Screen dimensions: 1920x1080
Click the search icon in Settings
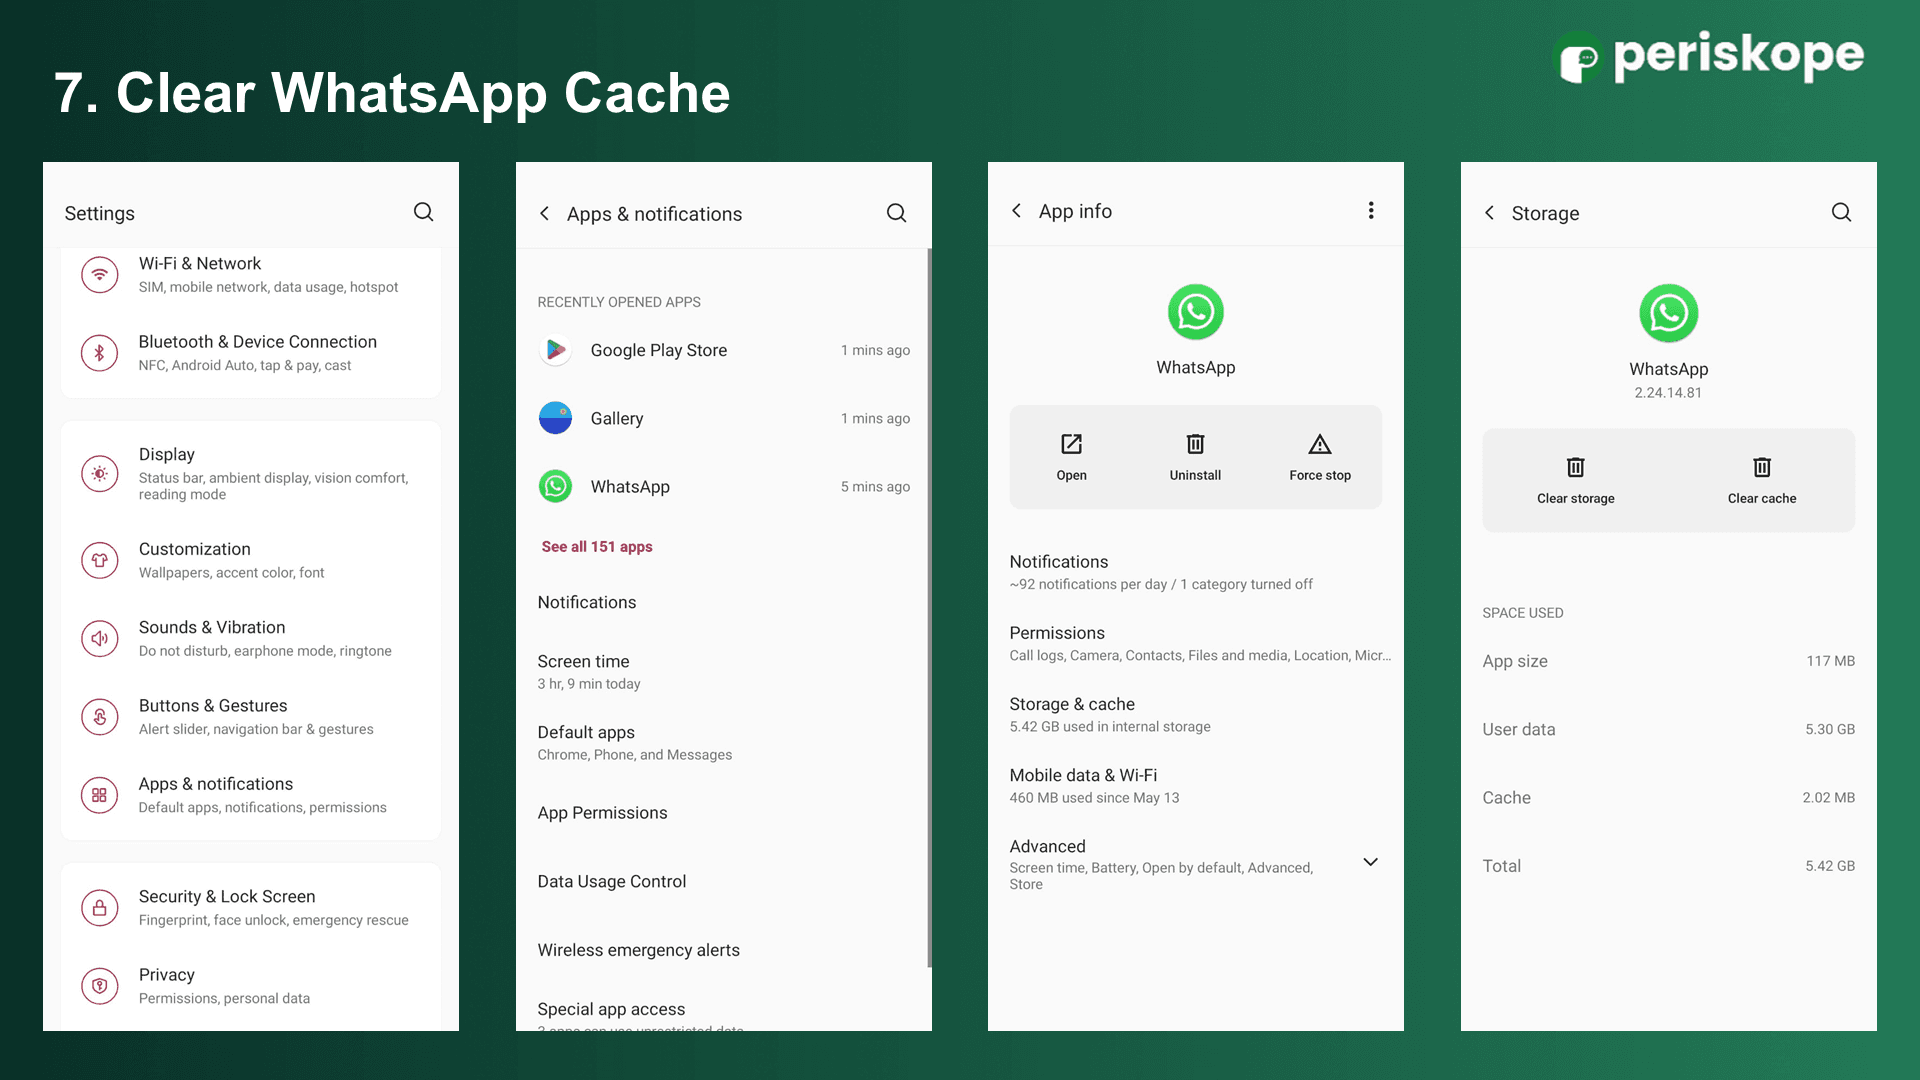tap(423, 212)
